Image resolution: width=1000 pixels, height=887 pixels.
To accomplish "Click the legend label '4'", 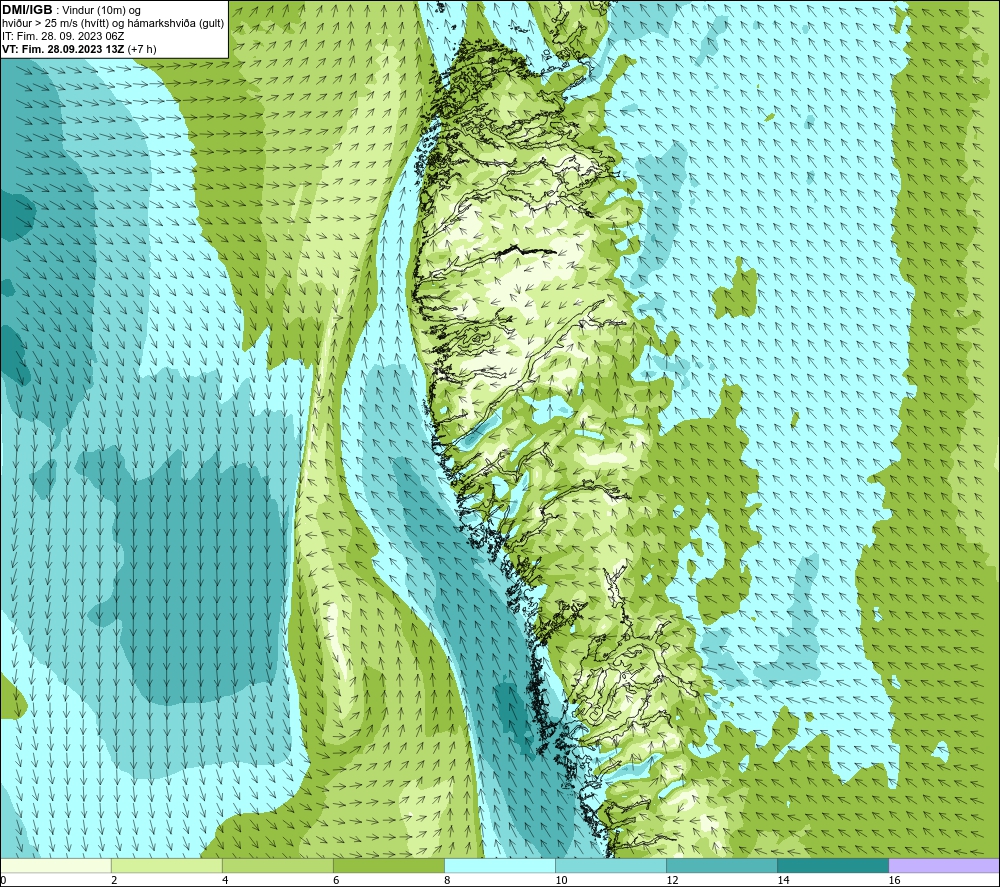I will pyautogui.click(x=225, y=881).
